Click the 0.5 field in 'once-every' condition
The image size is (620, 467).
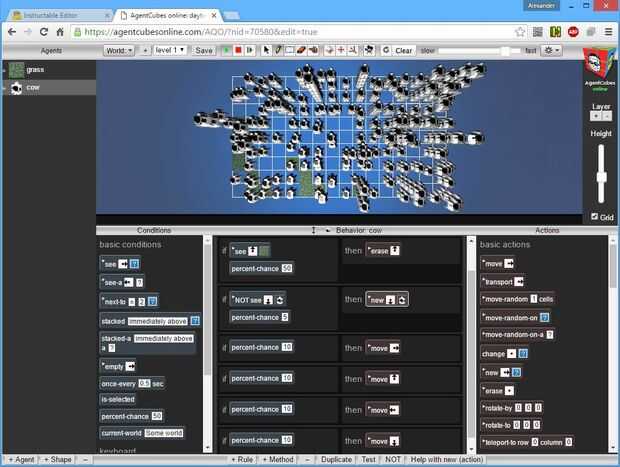point(144,383)
